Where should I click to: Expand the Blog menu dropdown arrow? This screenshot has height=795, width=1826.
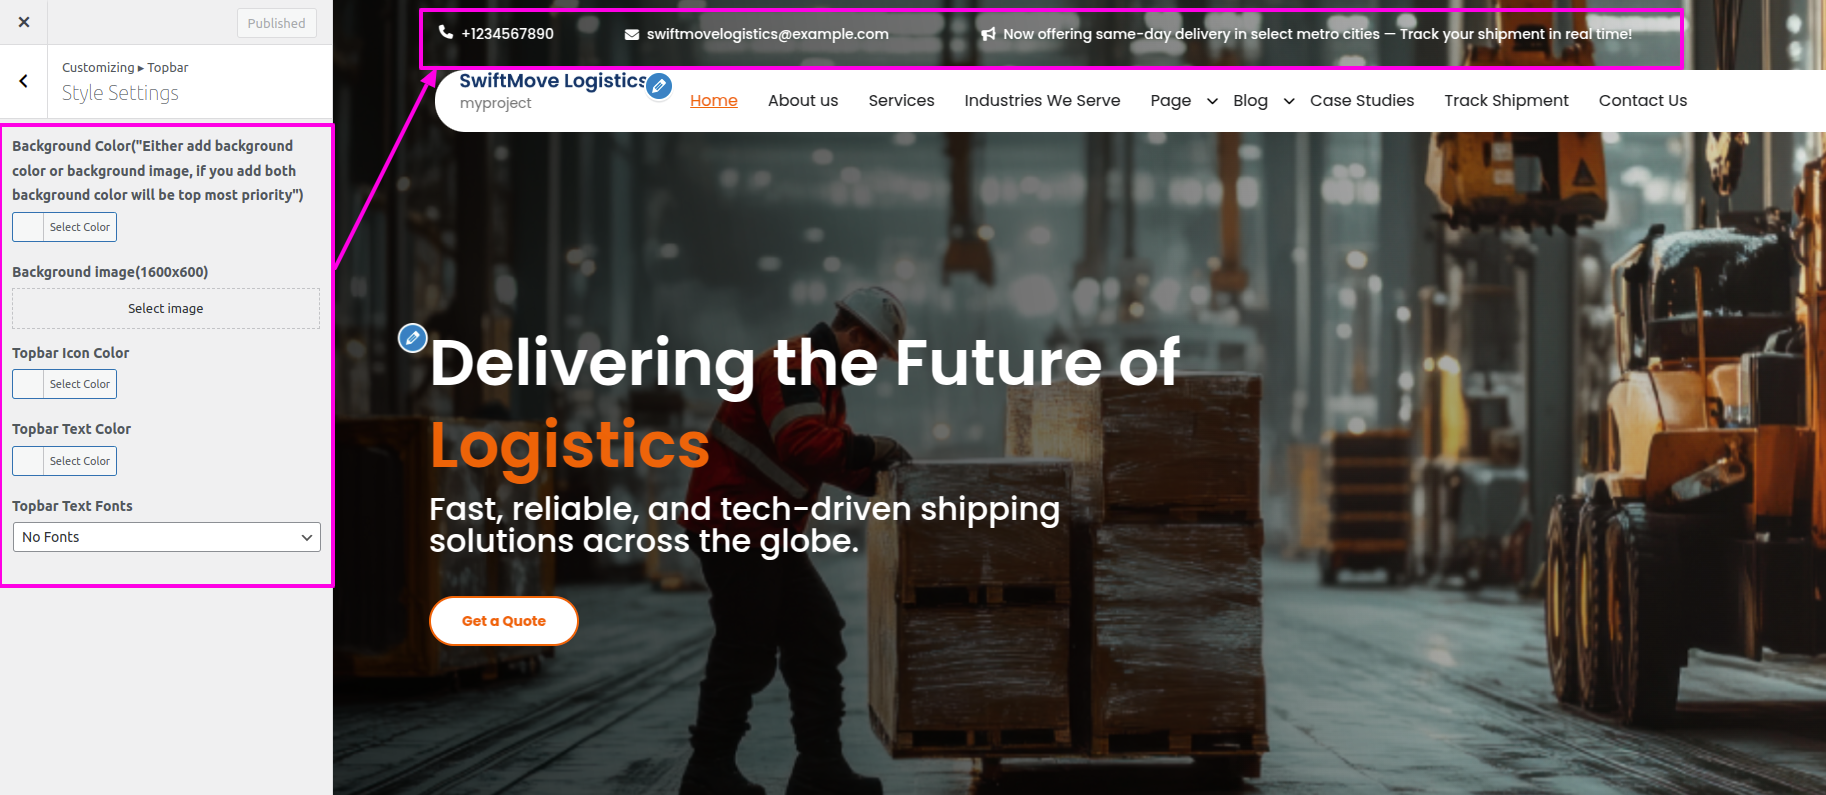point(1289,101)
